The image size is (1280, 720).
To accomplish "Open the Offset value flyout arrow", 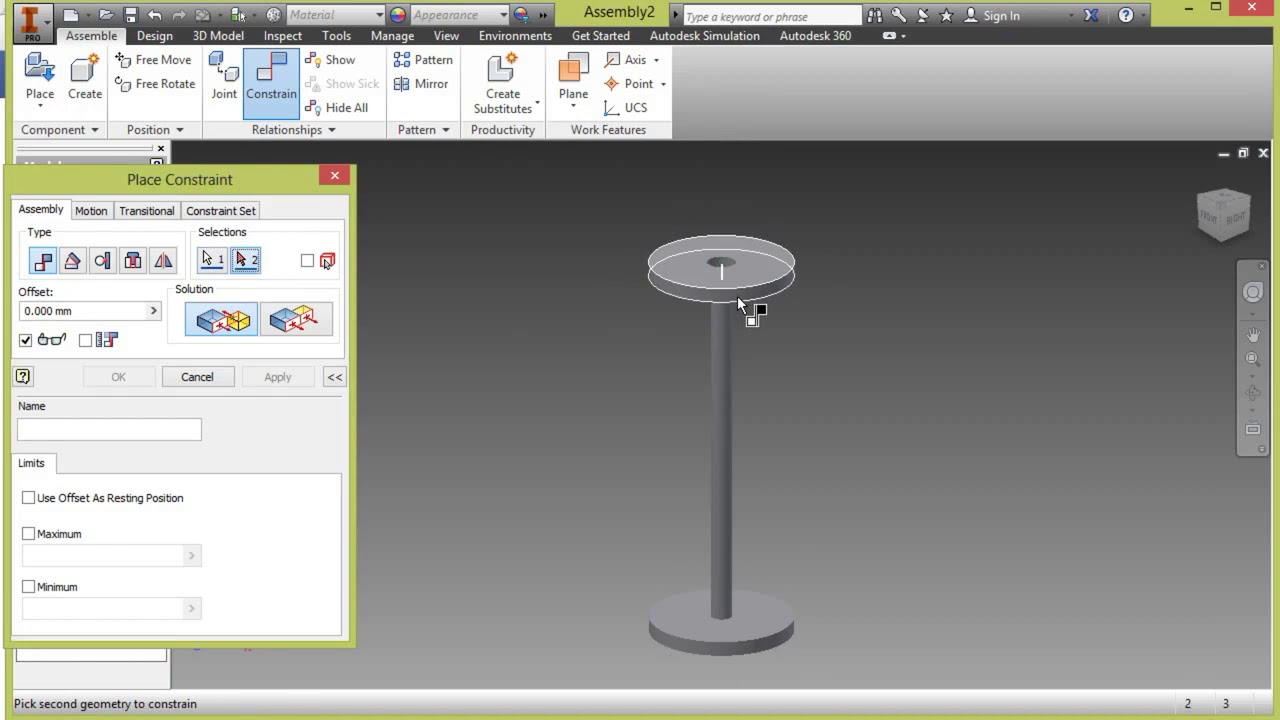I will (x=153, y=311).
